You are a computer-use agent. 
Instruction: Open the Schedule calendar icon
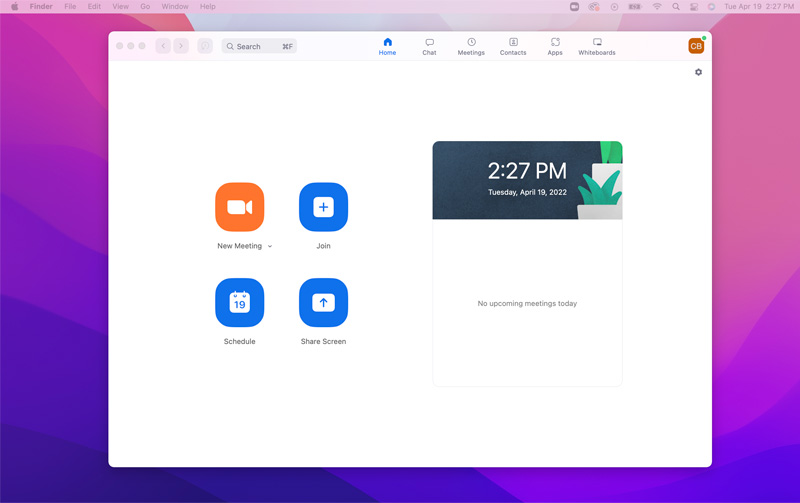pyautogui.click(x=239, y=303)
